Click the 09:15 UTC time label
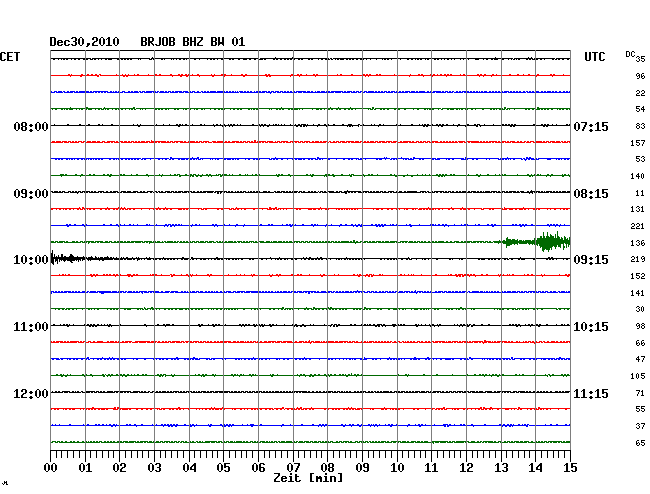Screen dimensions: 650x494 [x=591, y=260]
